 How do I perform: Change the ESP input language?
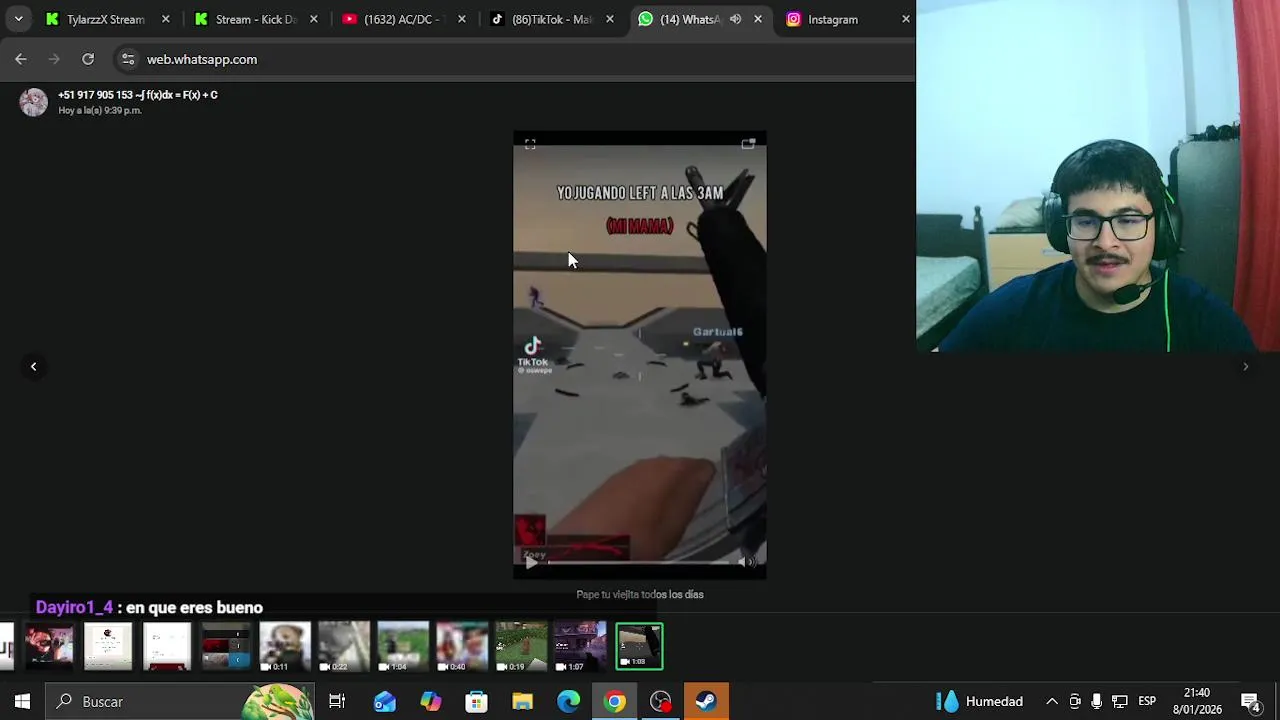click(x=1147, y=702)
